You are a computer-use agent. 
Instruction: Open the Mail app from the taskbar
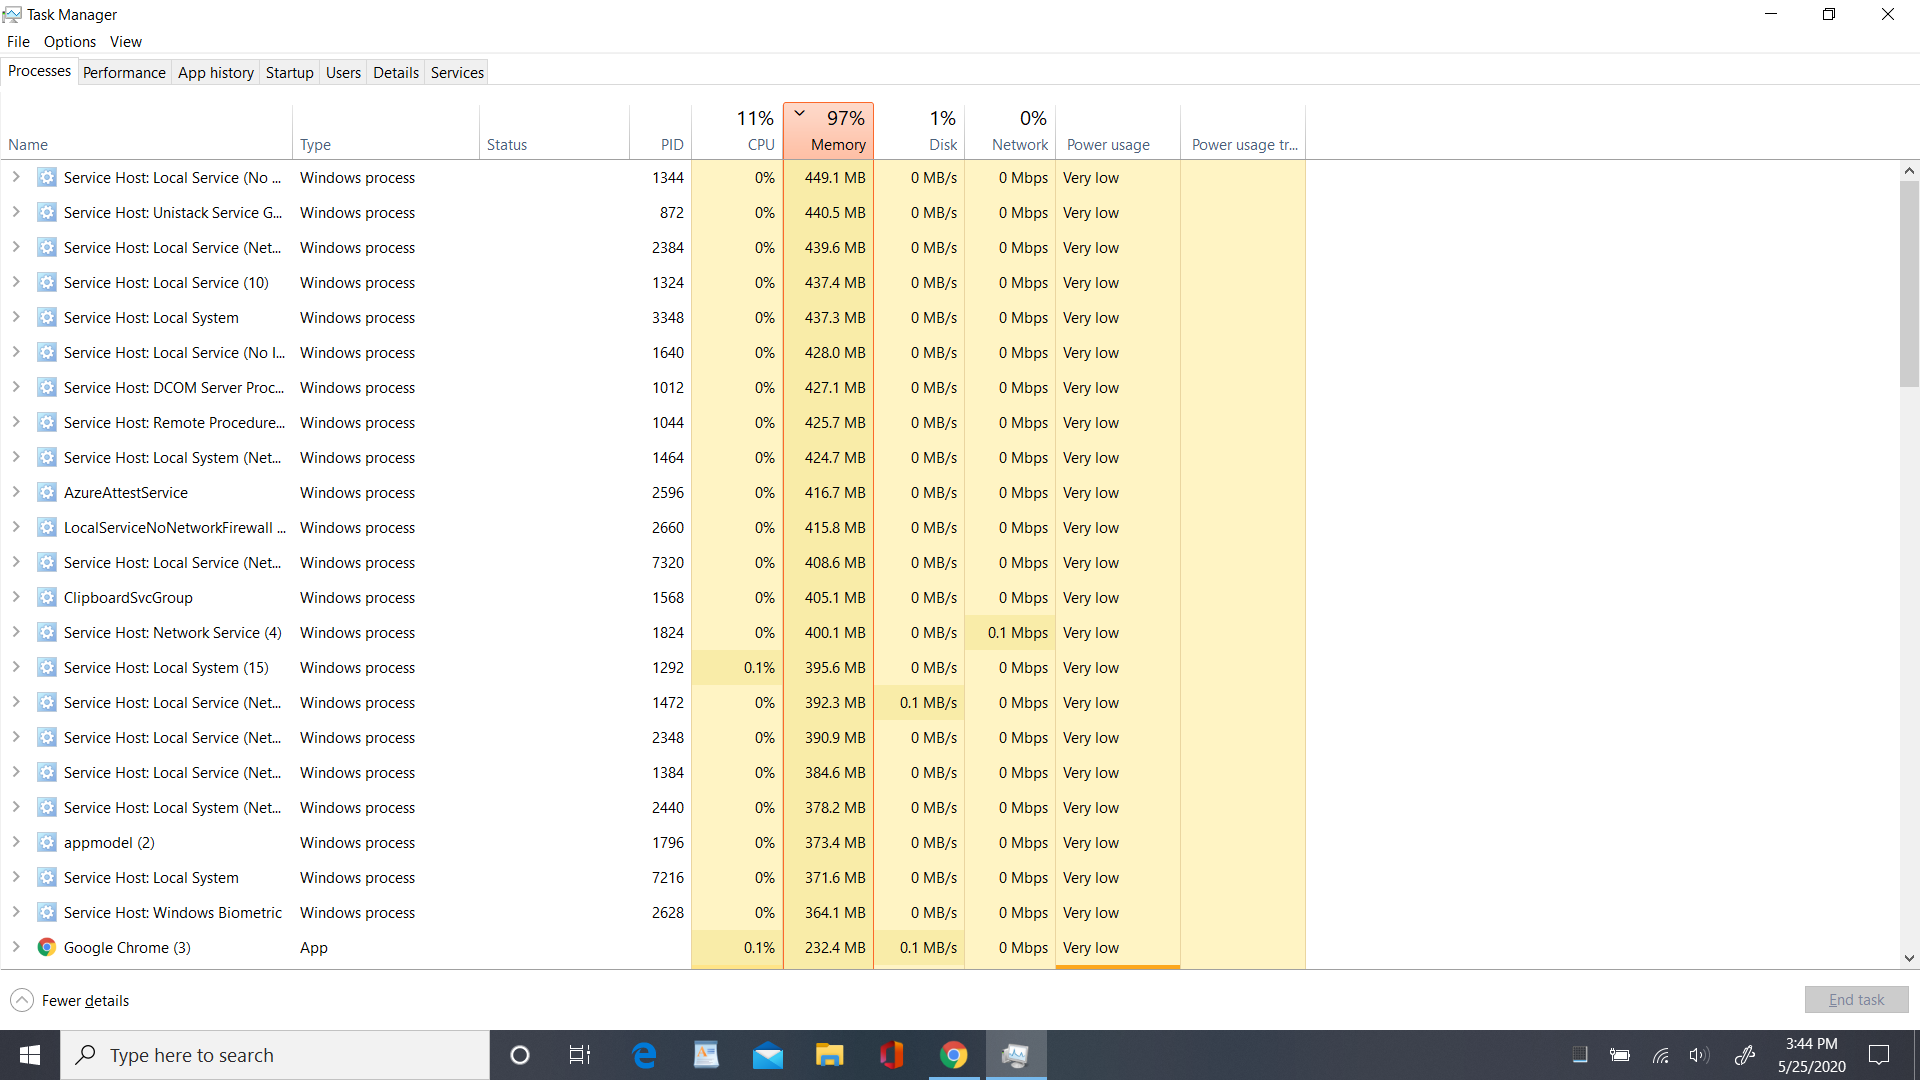(x=768, y=1055)
